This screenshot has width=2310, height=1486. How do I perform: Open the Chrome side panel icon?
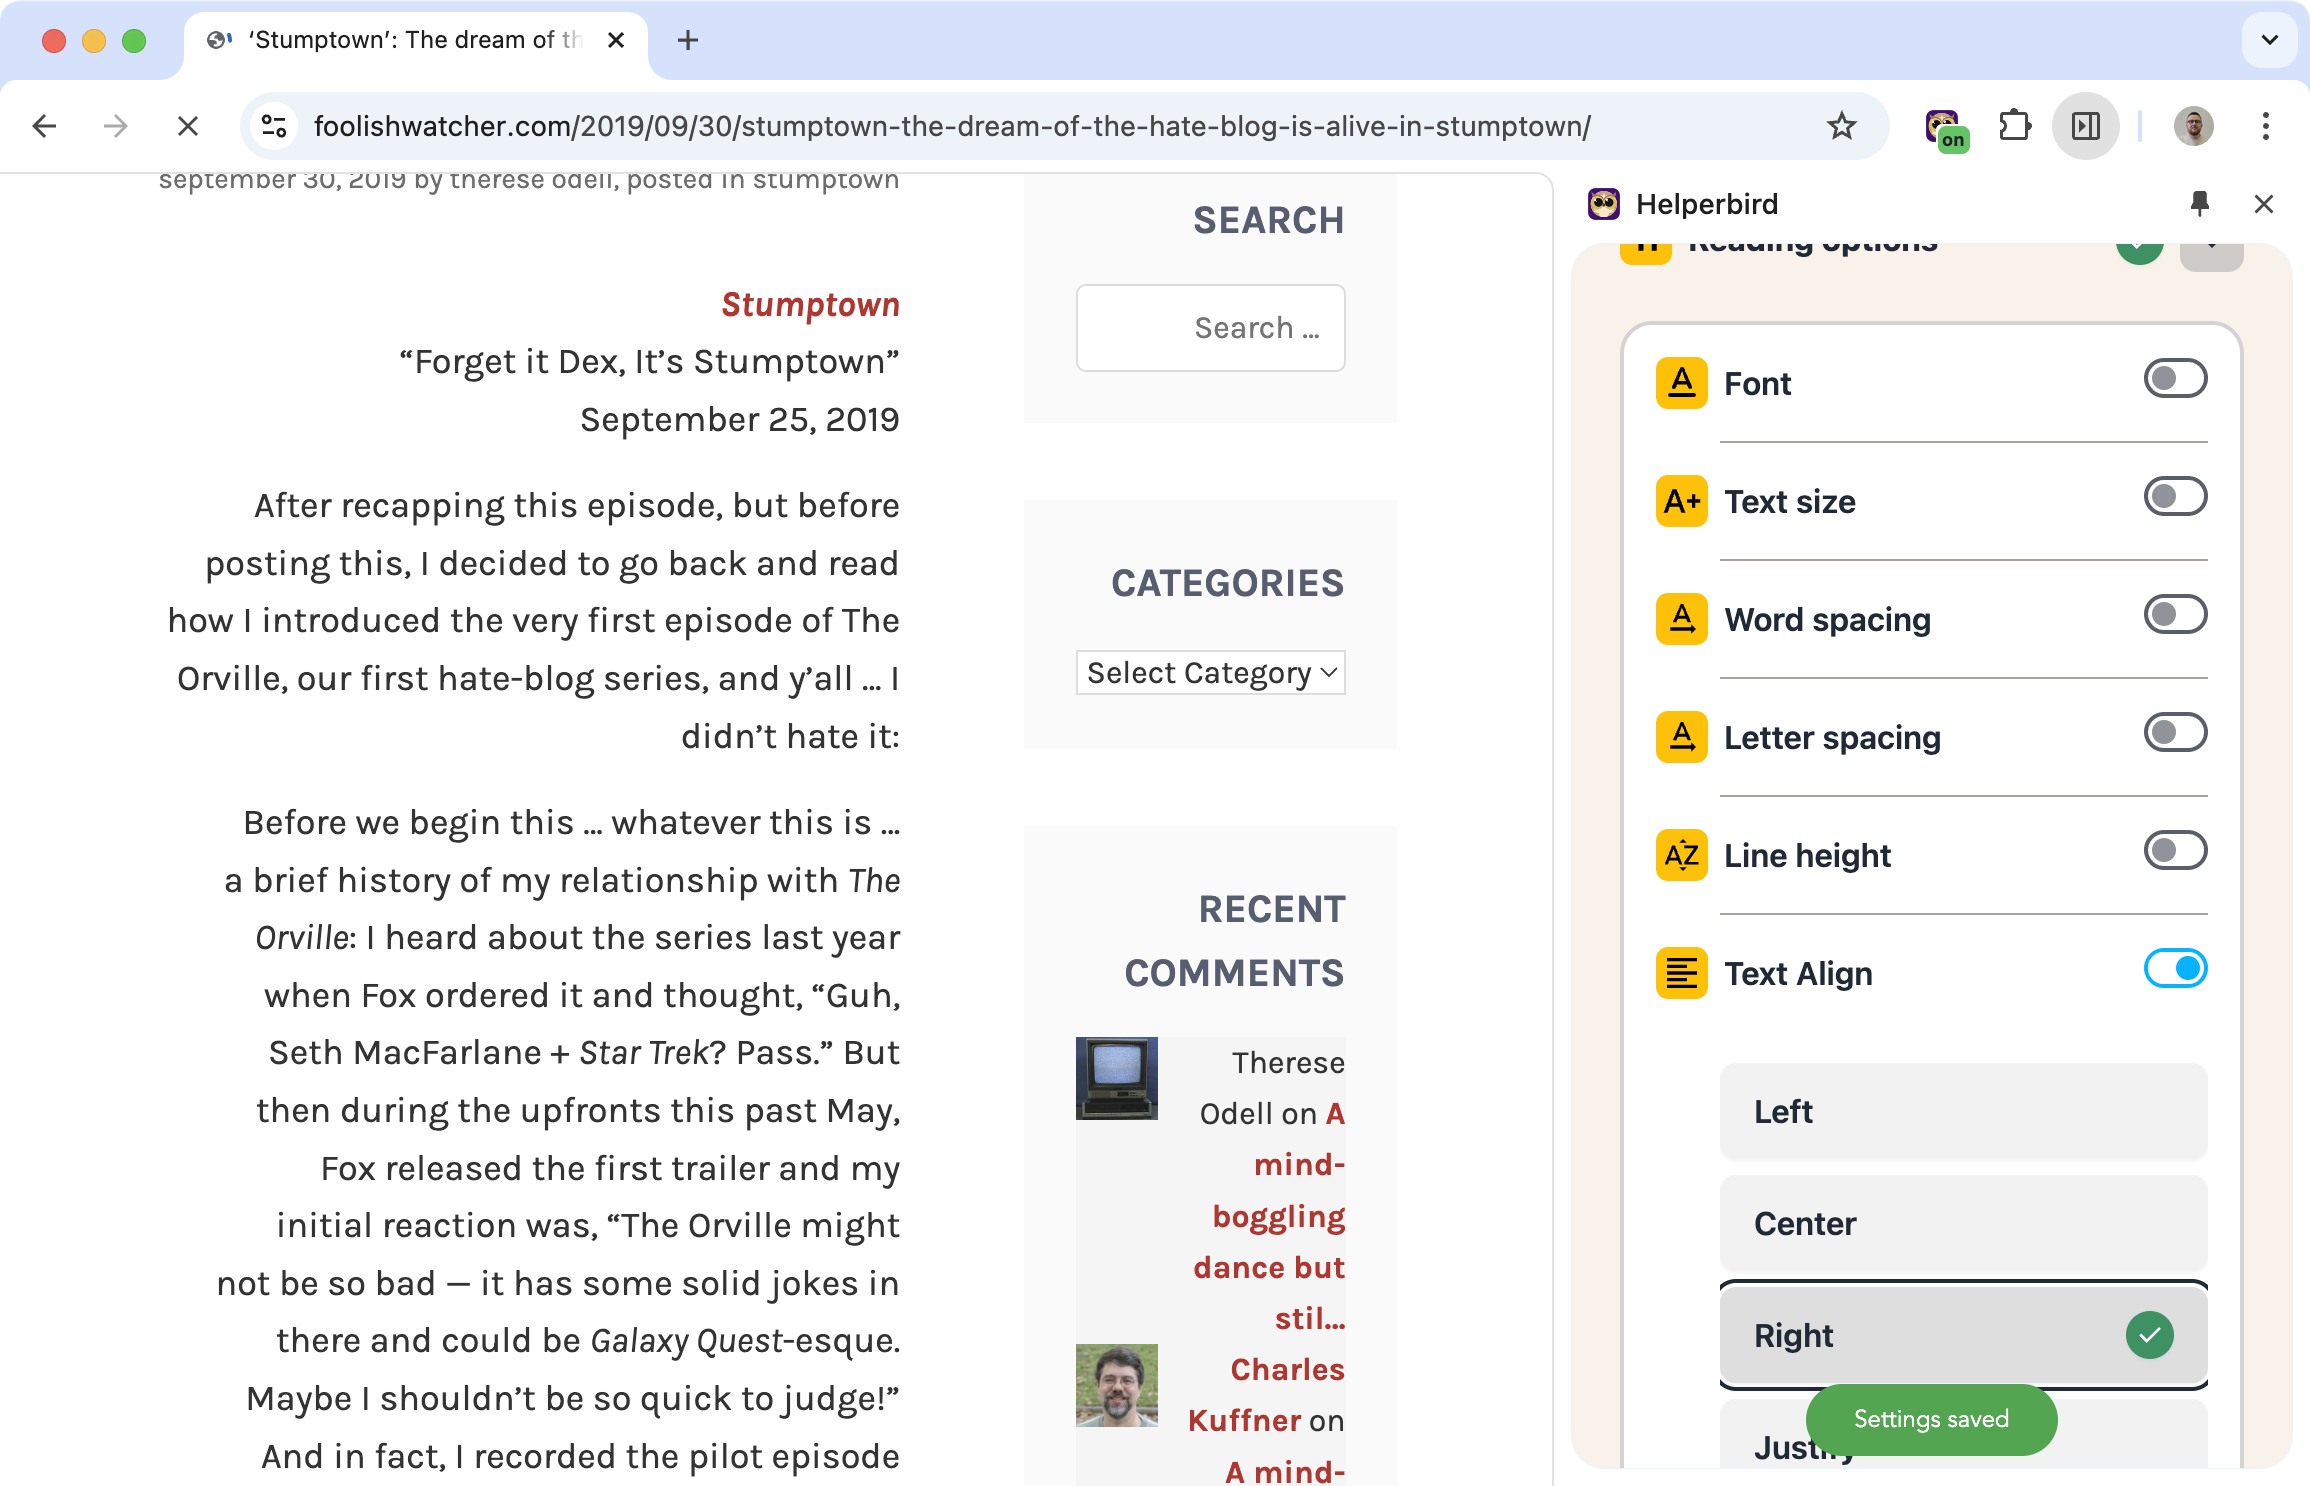point(2085,126)
